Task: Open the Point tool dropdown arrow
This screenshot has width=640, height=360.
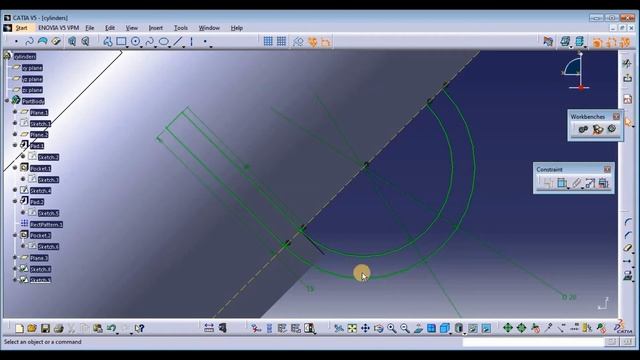Action: tap(211, 47)
